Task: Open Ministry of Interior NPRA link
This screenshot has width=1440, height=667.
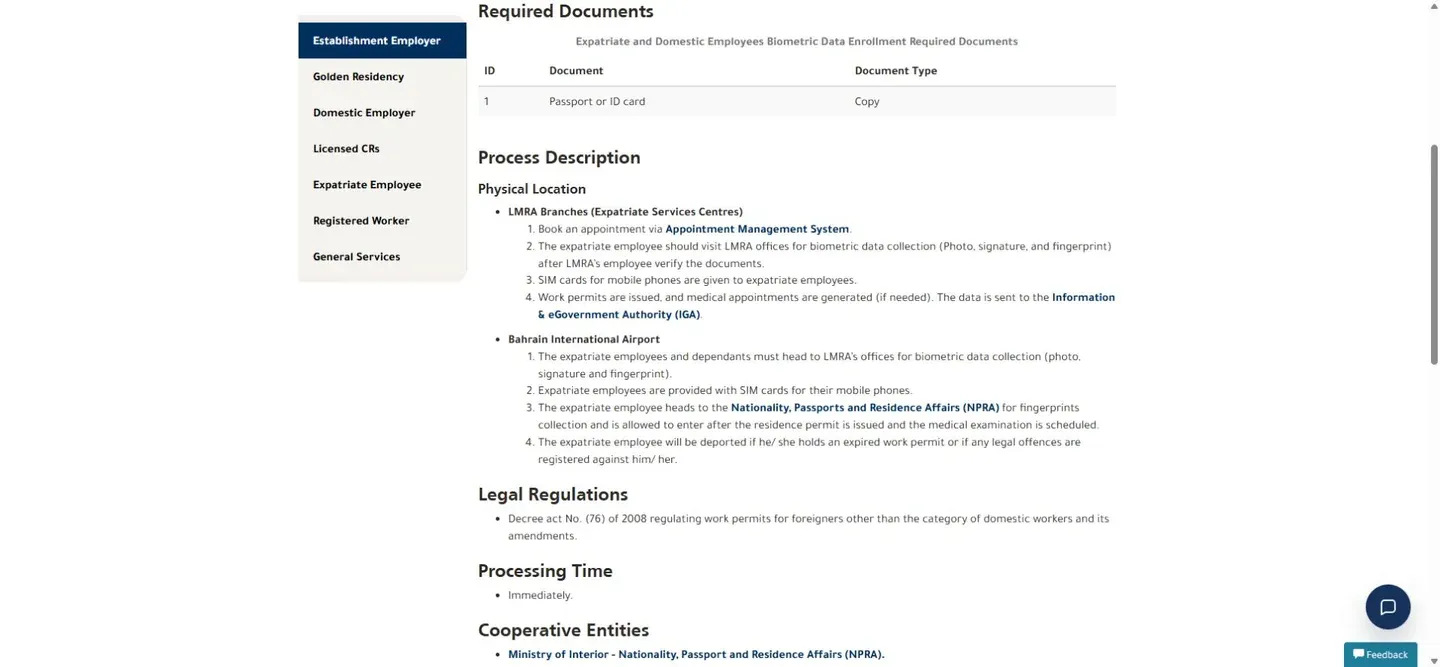Action: coord(696,655)
